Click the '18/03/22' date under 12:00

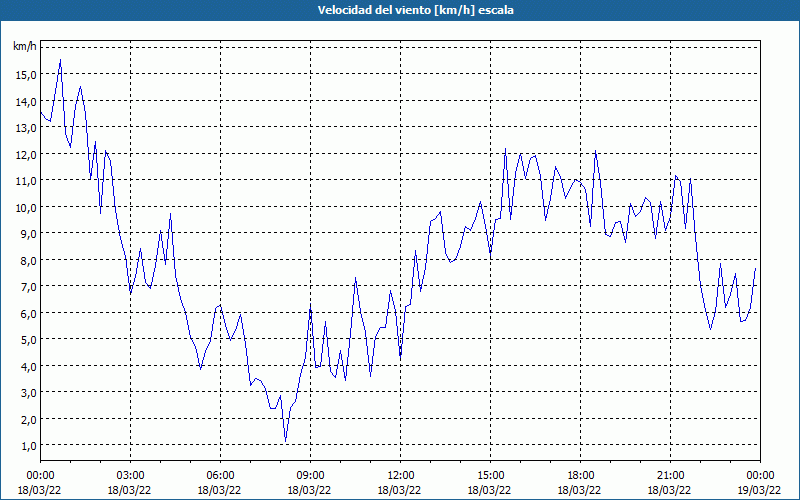(x=399, y=490)
